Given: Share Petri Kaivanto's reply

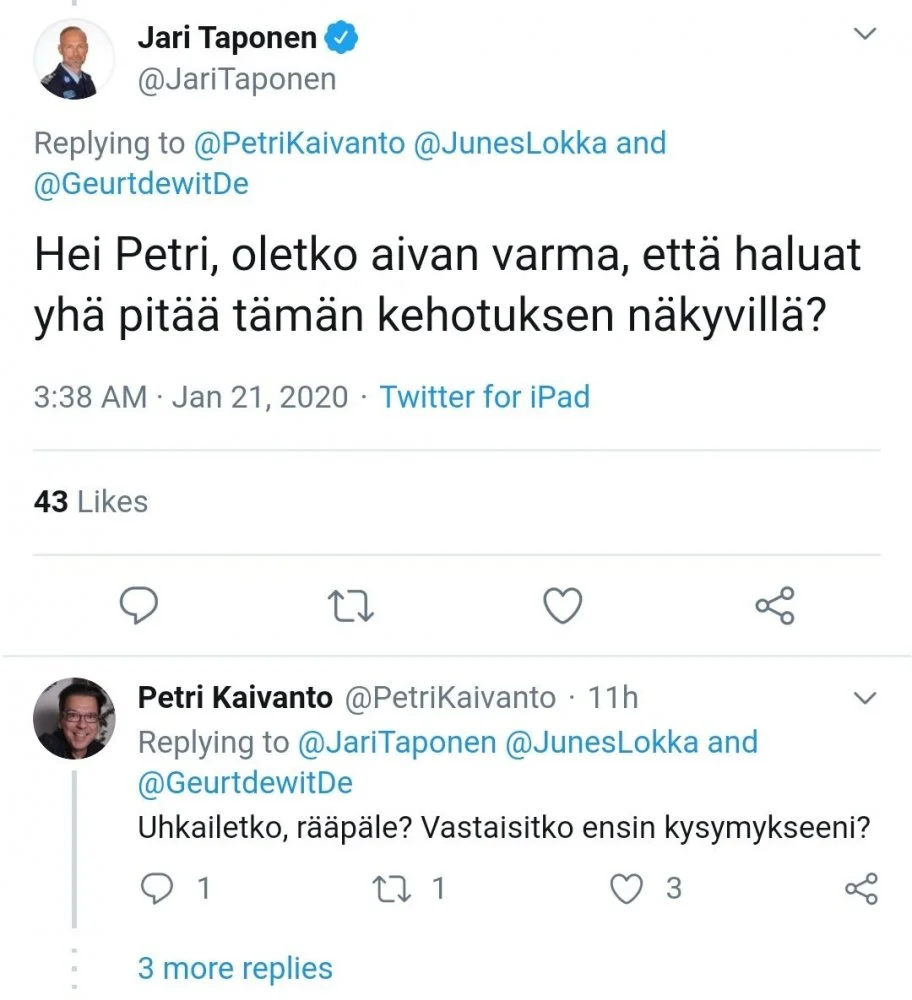Looking at the screenshot, I should (x=861, y=887).
